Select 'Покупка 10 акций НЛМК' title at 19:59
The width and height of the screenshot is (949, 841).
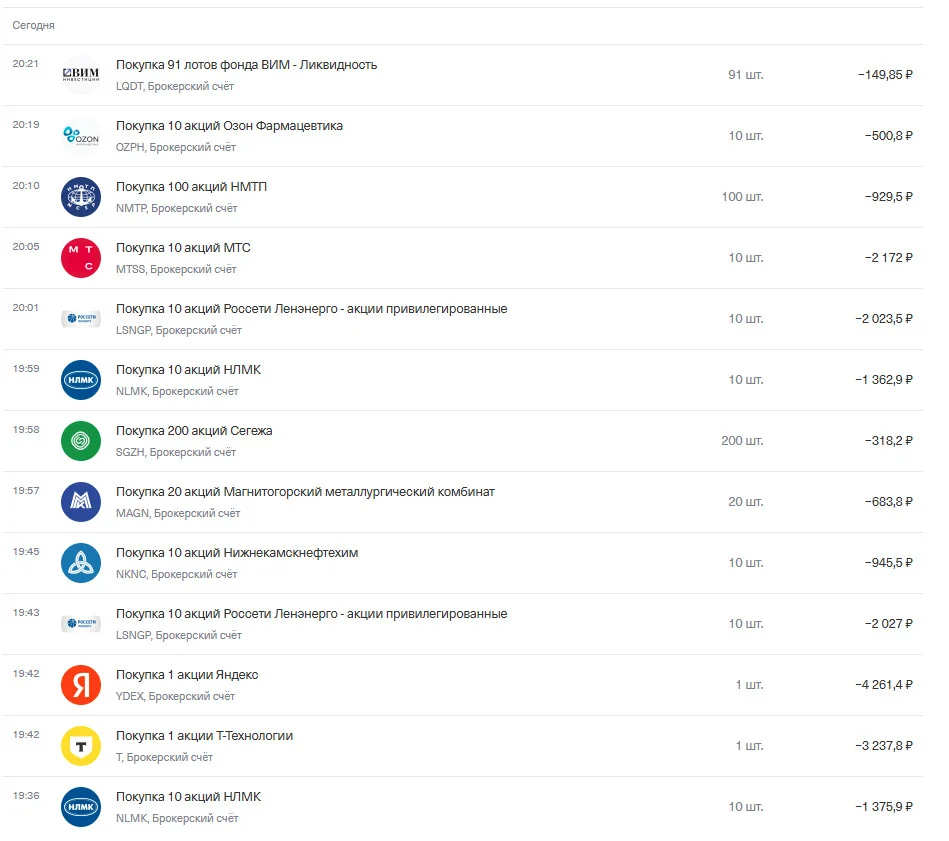188,370
